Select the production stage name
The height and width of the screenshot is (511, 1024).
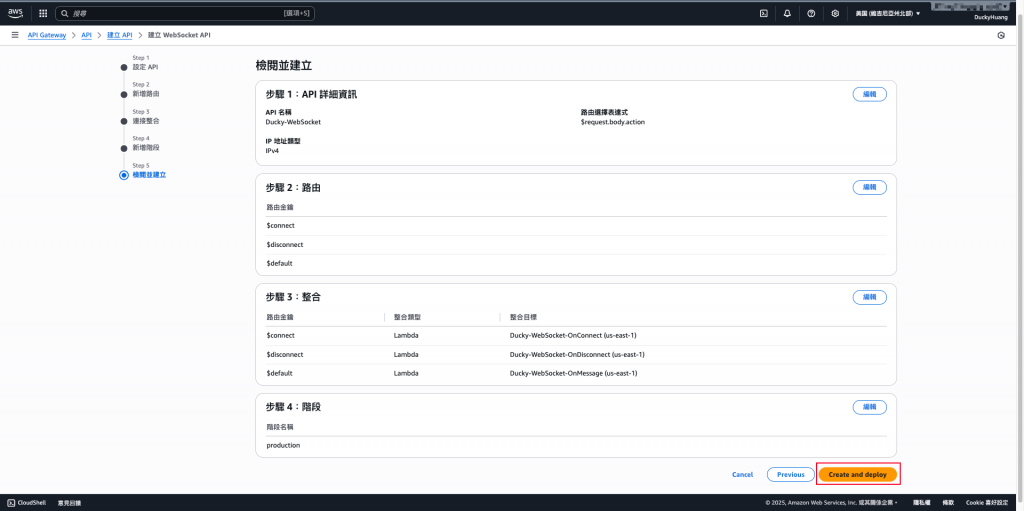tap(283, 445)
